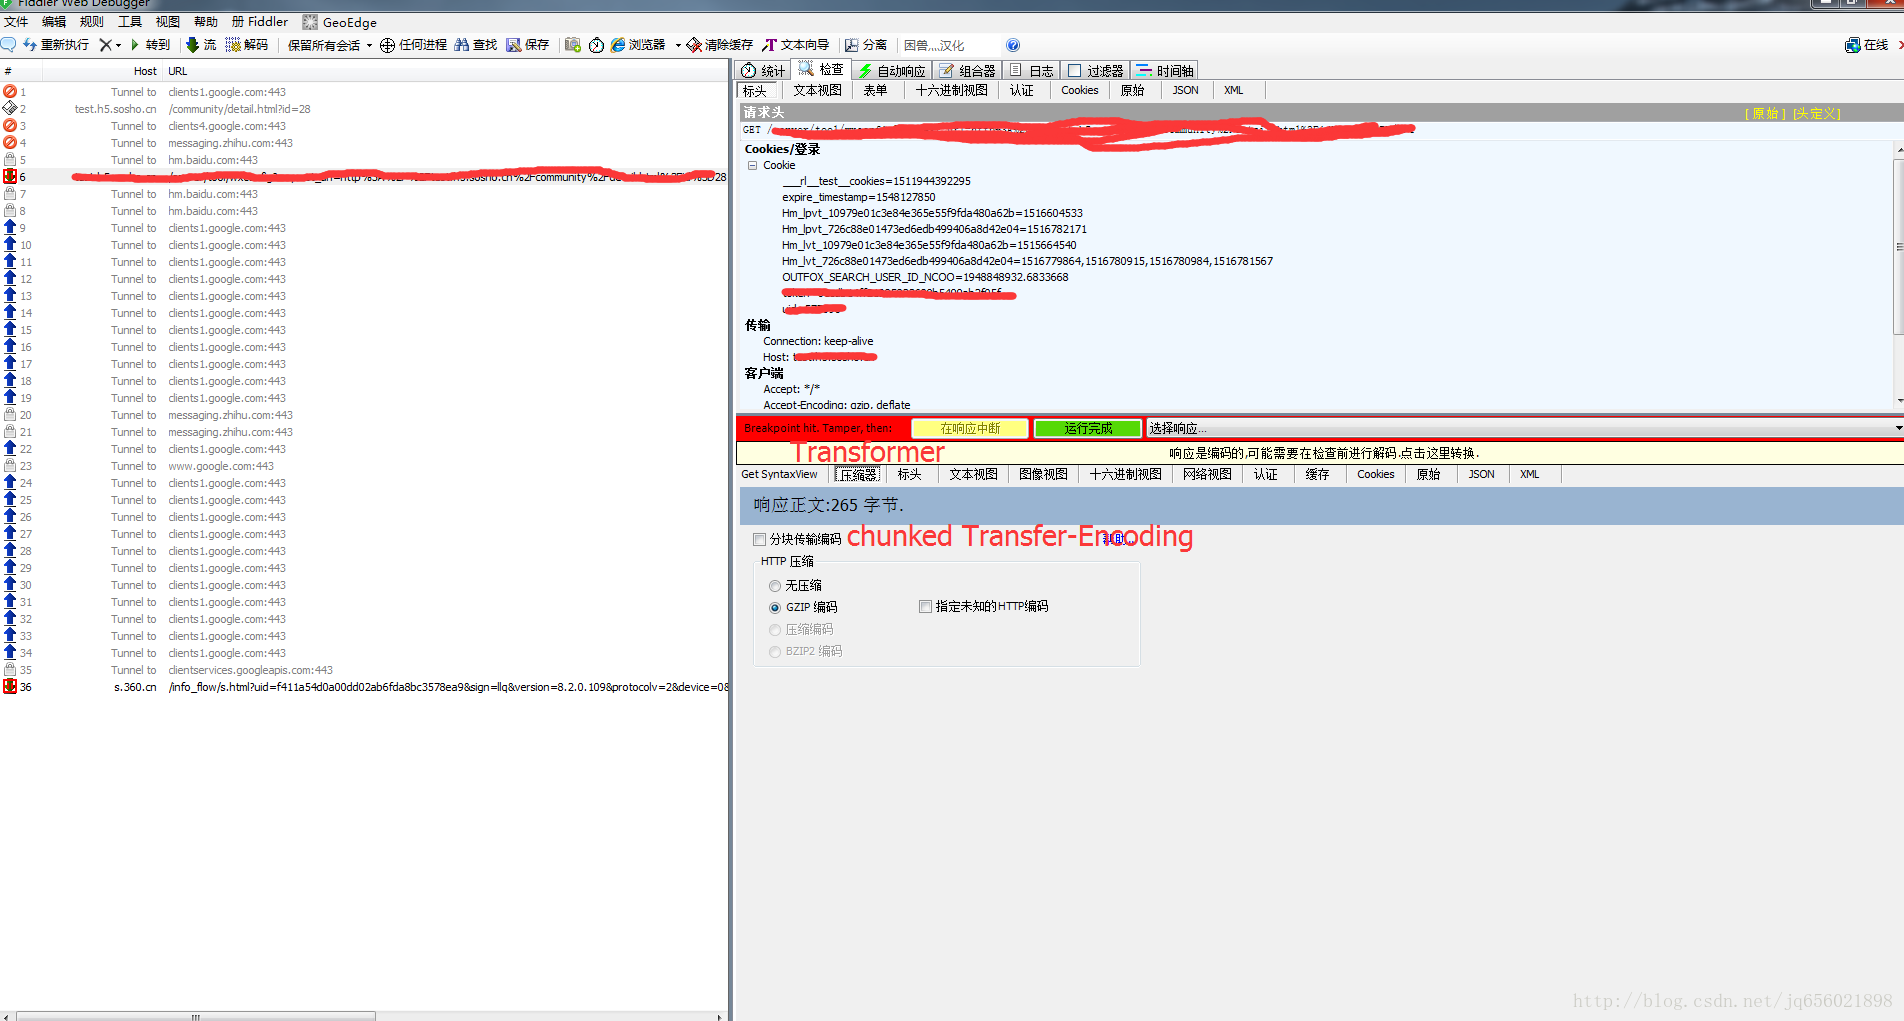Click the comment bubble icon in toolbar
The image size is (1904, 1021).
point(8,45)
